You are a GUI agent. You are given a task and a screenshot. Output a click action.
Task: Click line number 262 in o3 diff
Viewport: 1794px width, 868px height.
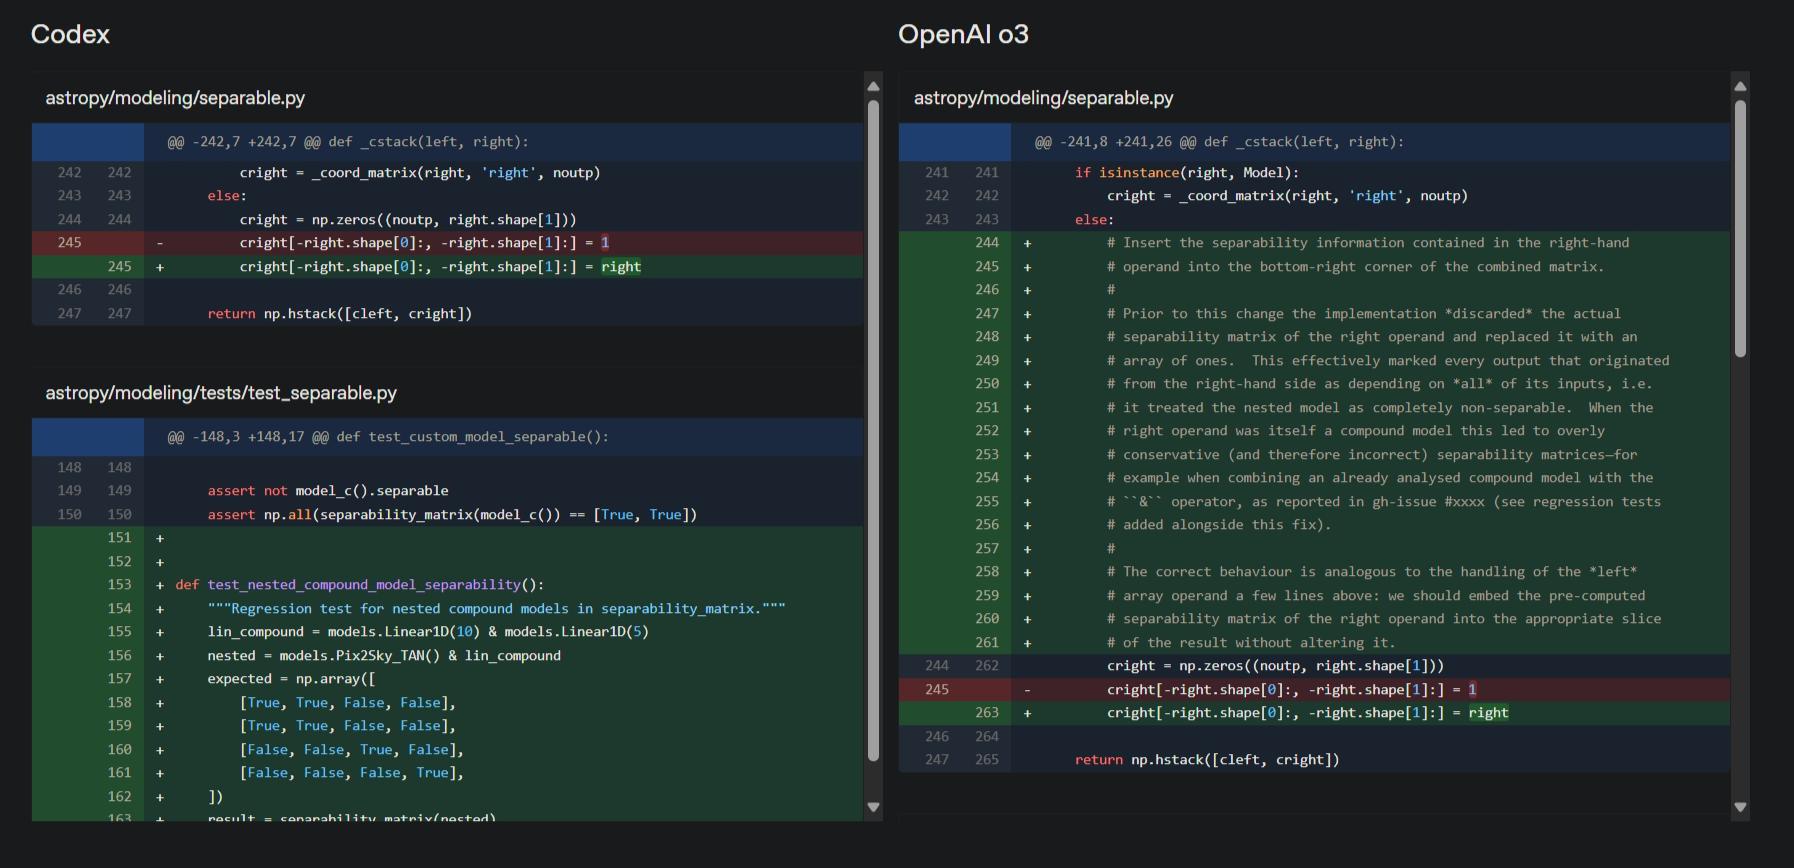tap(986, 666)
